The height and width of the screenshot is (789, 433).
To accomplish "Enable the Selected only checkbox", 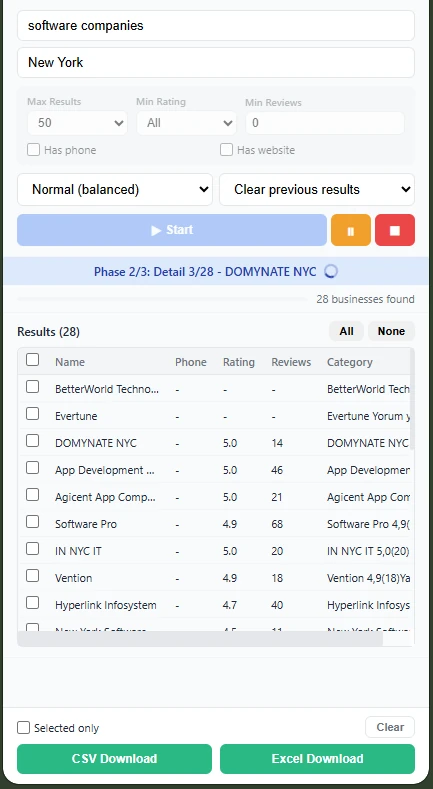I will [x=23, y=728].
